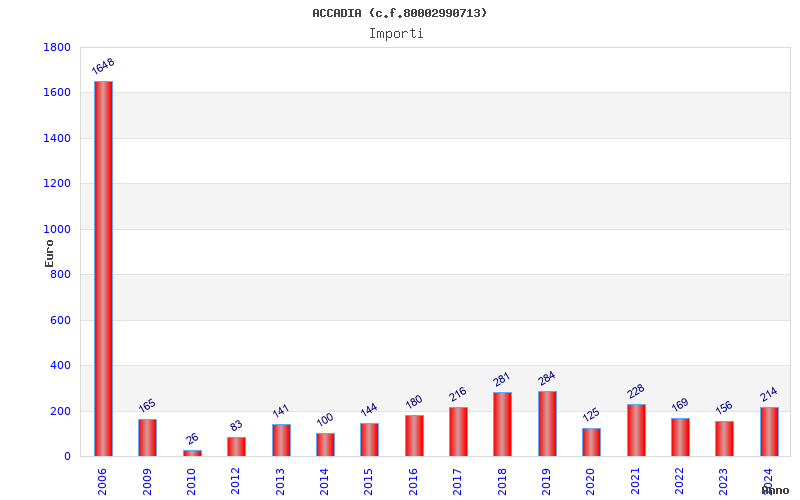Select the x-axis year label 2023
The width and height of the screenshot is (800, 500).
[x=723, y=482]
